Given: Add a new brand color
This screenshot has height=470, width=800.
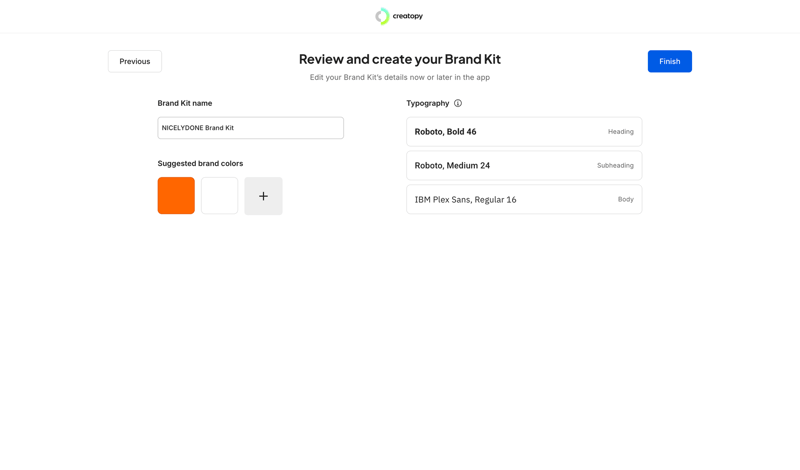Looking at the screenshot, I should [263, 196].
